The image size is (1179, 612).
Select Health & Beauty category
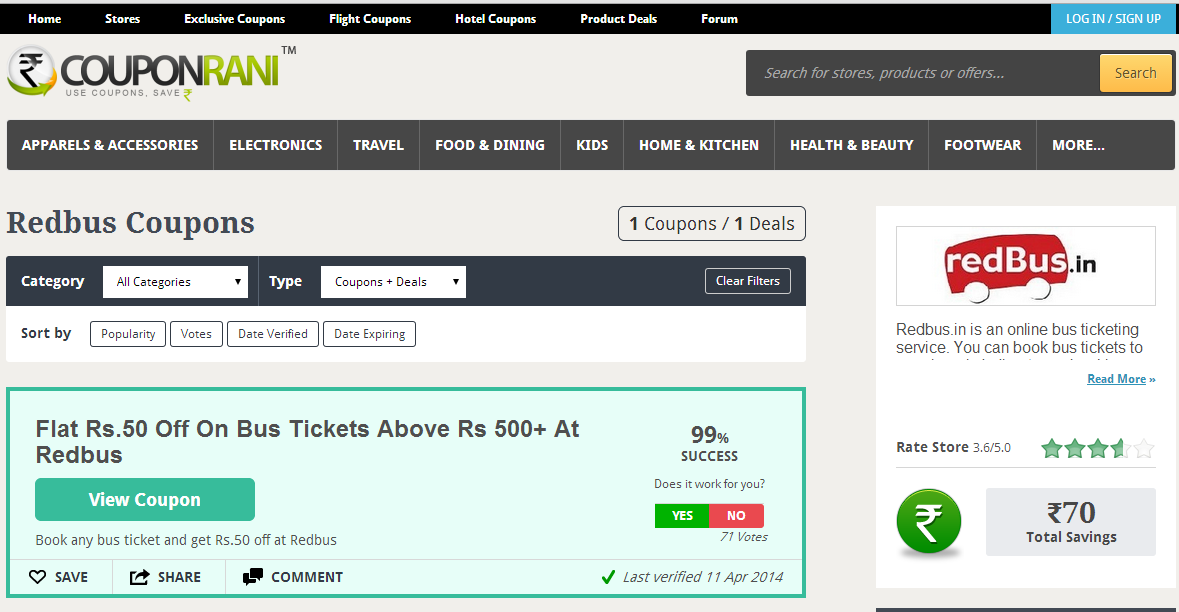851,145
